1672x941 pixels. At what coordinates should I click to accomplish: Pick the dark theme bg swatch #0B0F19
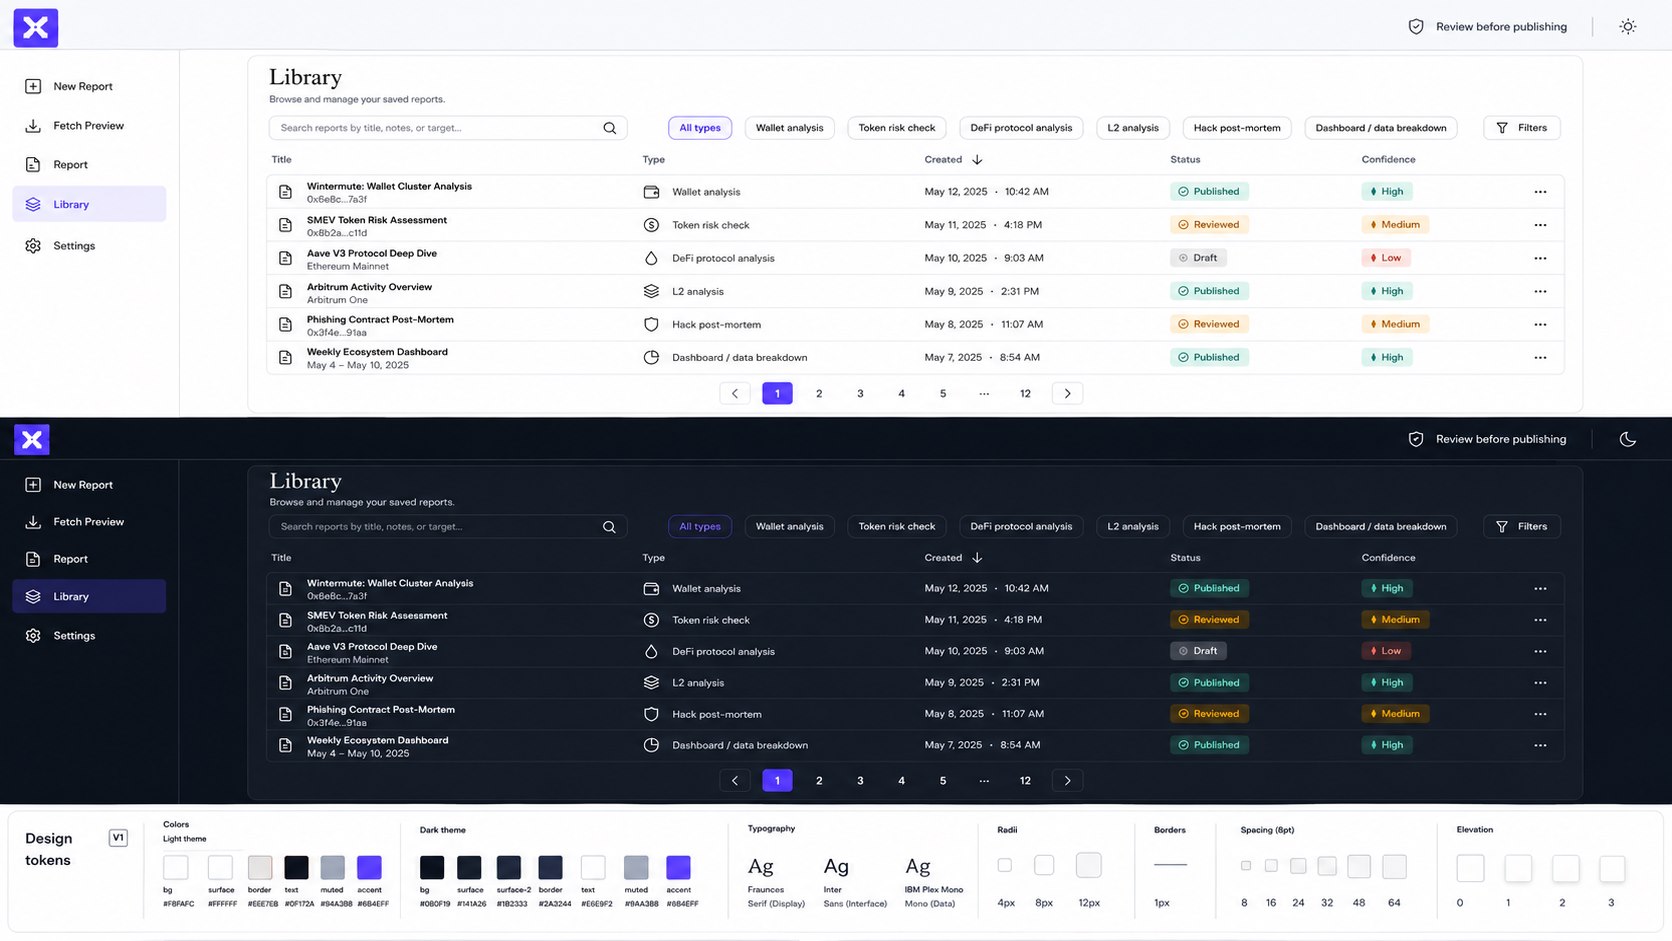pyautogui.click(x=432, y=867)
